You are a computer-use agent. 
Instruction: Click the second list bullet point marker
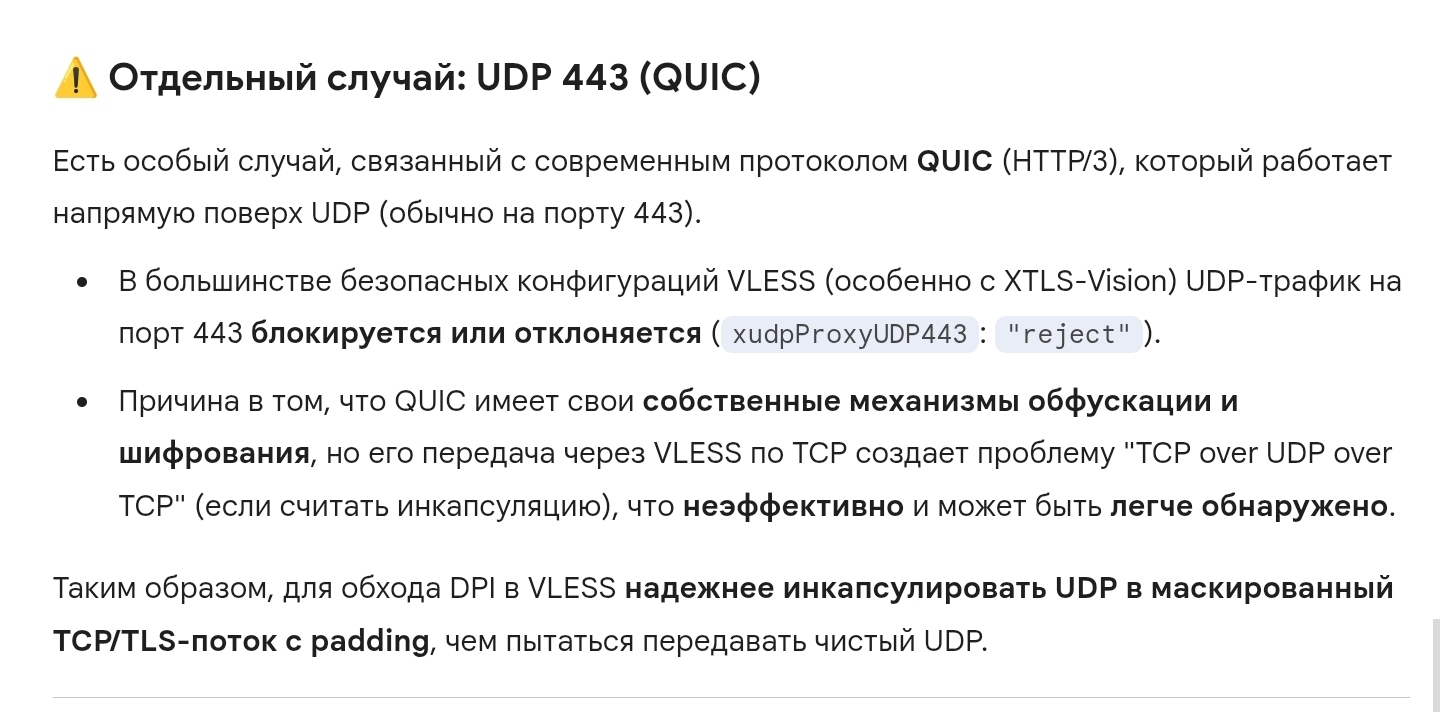pos(83,402)
